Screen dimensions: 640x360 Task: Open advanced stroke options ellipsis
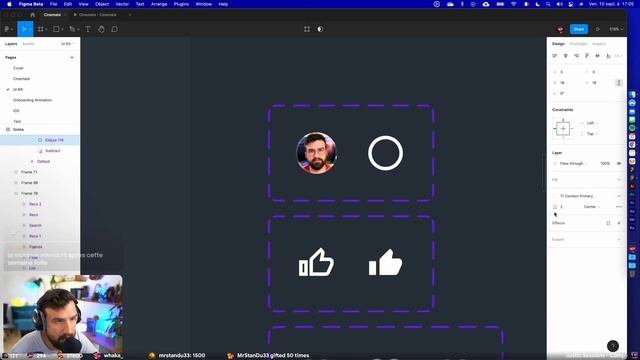tap(619, 207)
